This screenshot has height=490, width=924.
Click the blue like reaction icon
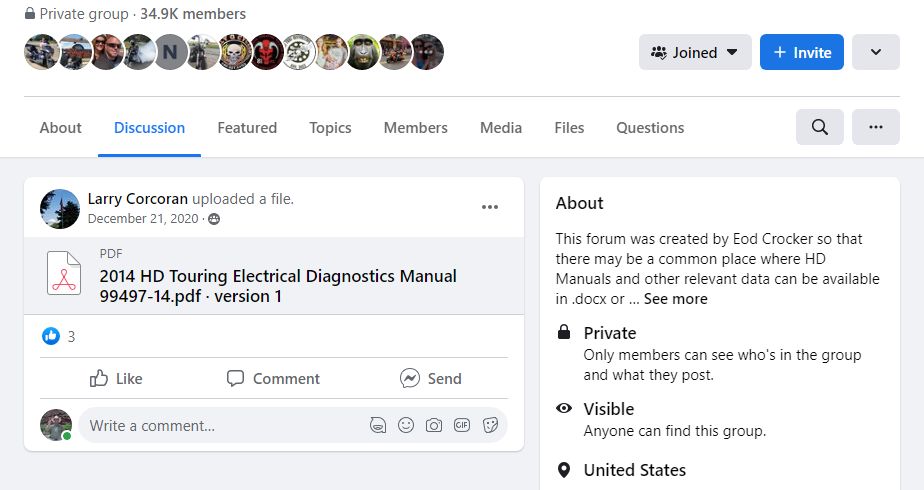(x=51, y=336)
